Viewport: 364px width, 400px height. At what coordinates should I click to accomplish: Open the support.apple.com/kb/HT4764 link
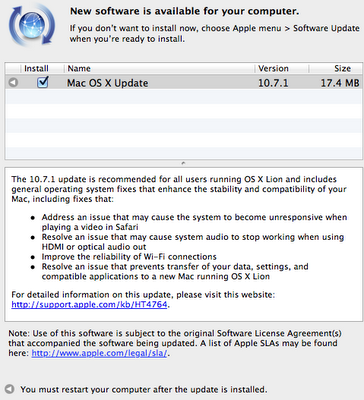(89, 305)
